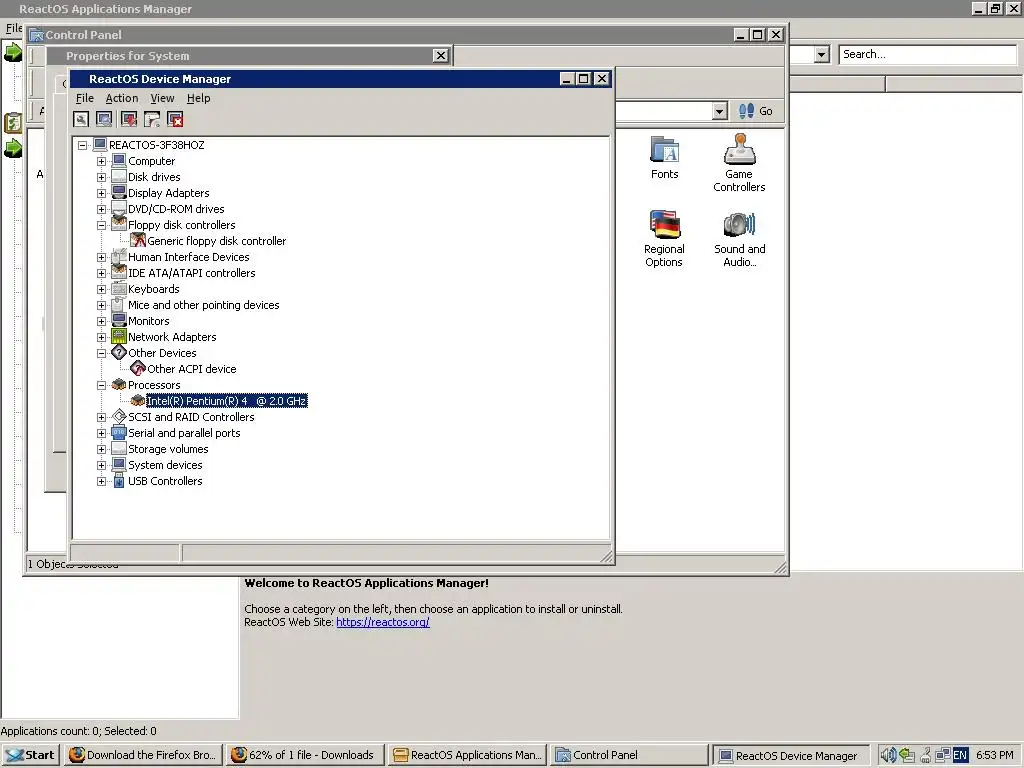Click the Update driver toolbar icon
This screenshot has height=768, width=1024.
pos(129,119)
